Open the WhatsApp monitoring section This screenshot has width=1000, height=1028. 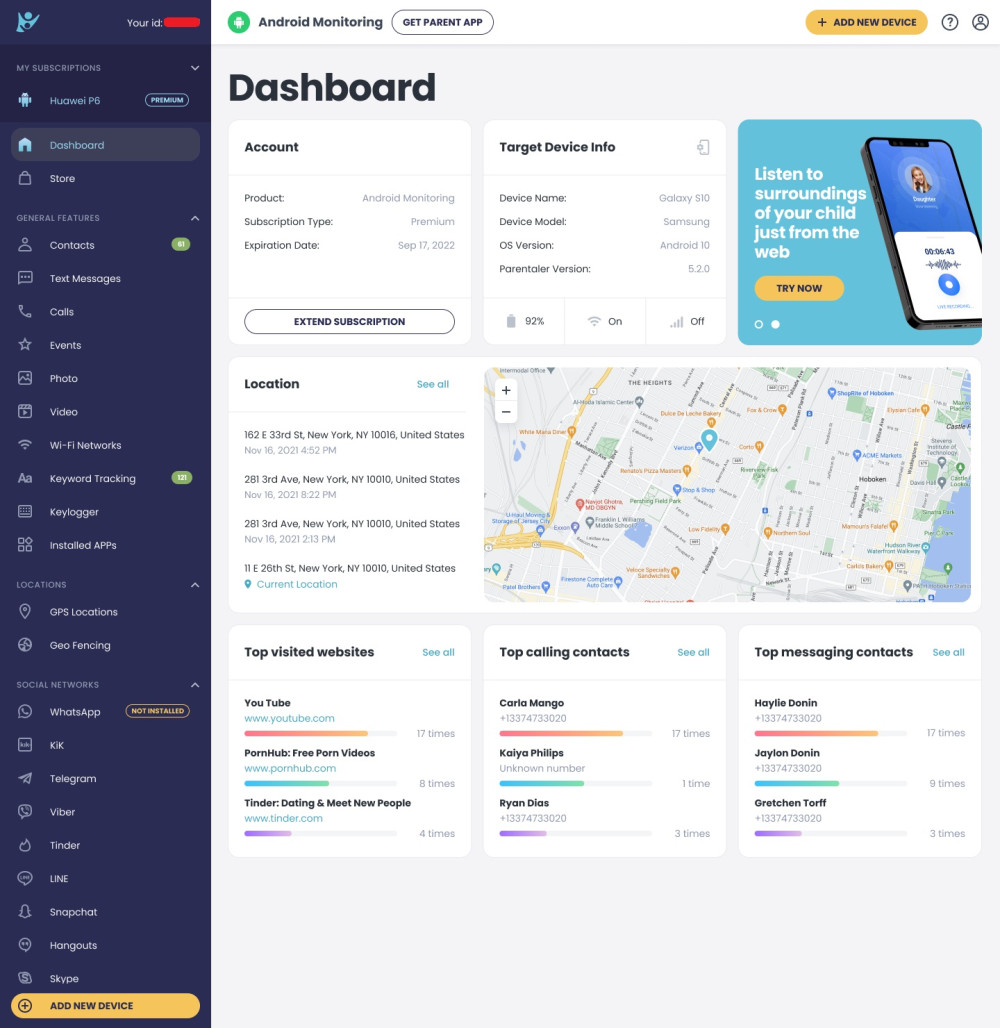[74, 711]
